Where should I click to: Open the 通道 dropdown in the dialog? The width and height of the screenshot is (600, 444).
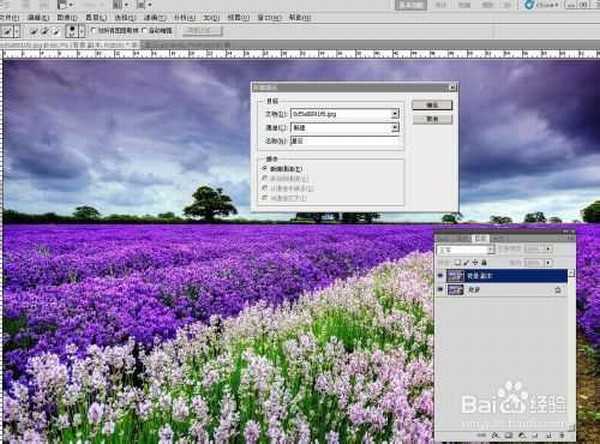click(395, 128)
